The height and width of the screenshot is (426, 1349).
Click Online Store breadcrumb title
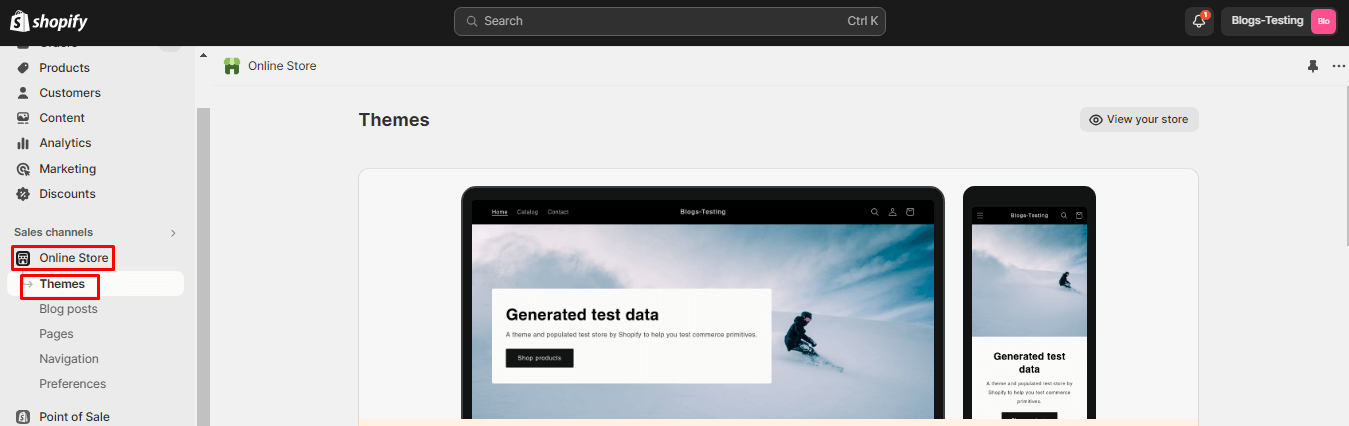(282, 66)
